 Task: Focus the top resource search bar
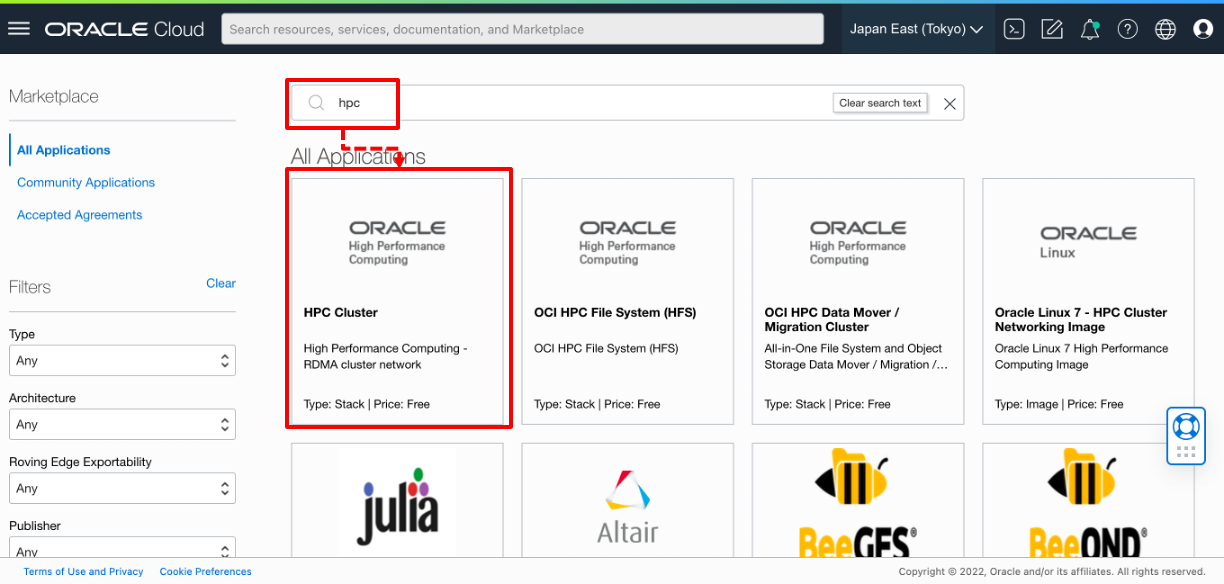pyautogui.click(x=522, y=29)
